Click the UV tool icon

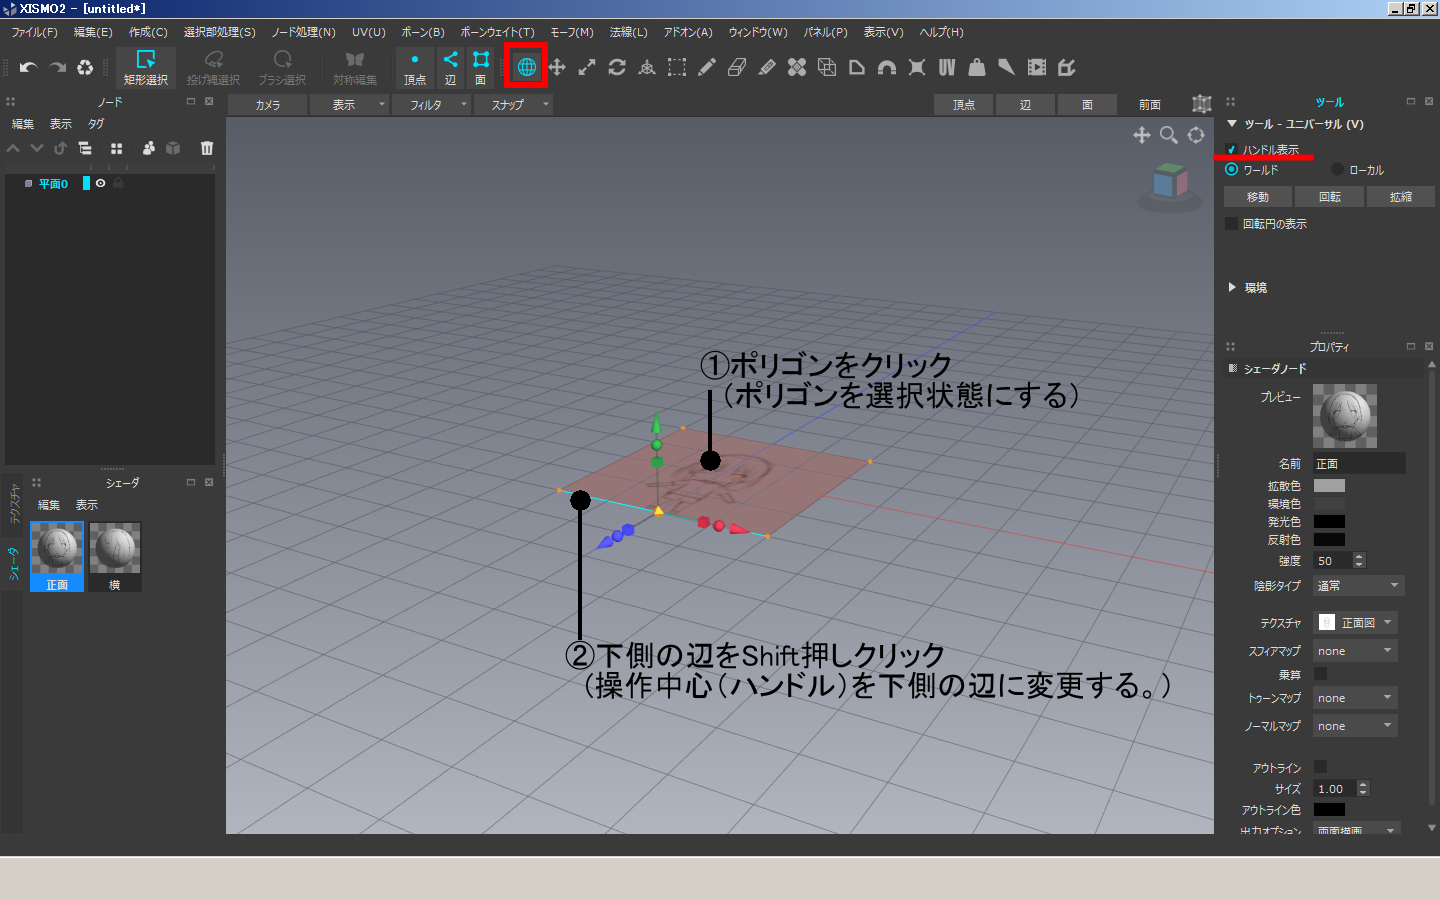[947, 67]
